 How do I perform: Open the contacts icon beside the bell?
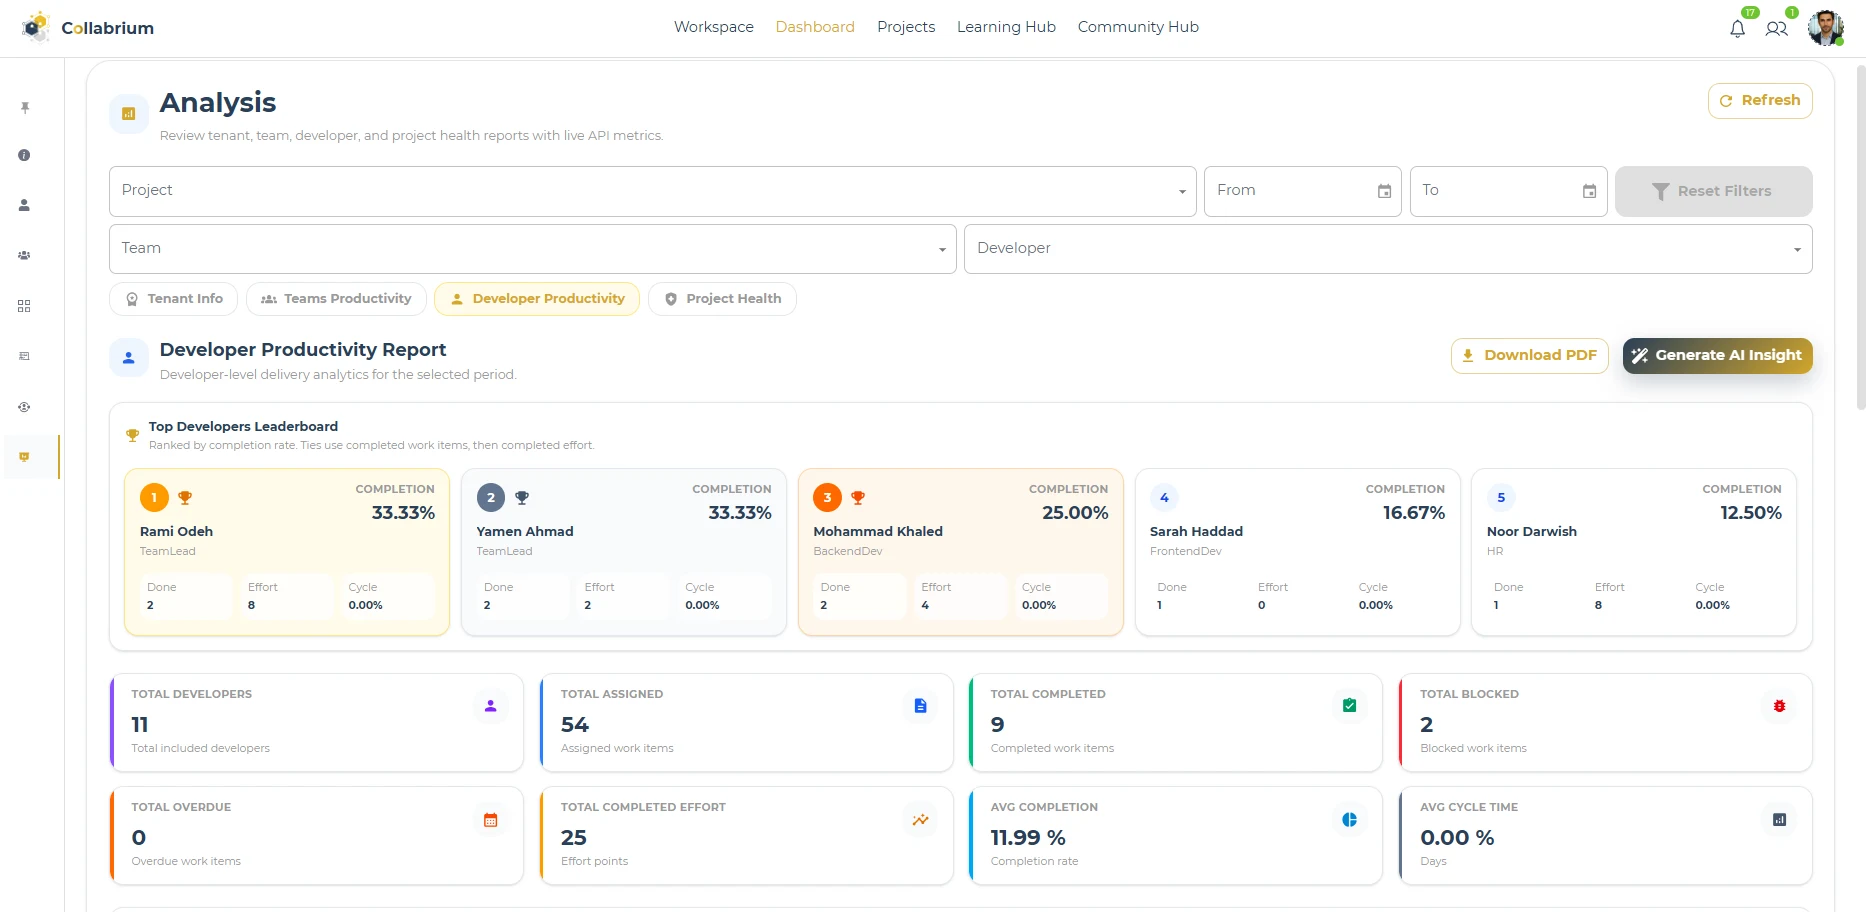coord(1777,29)
